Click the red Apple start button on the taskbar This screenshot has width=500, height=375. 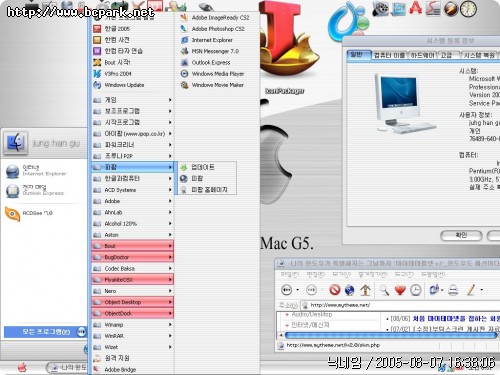22,368
